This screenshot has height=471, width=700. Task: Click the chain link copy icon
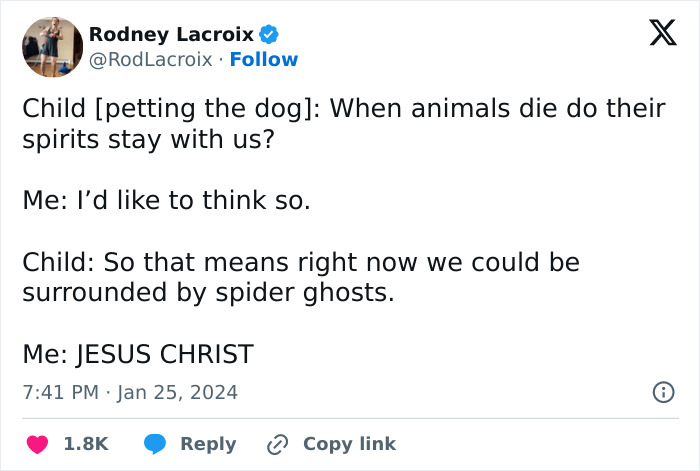277,444
